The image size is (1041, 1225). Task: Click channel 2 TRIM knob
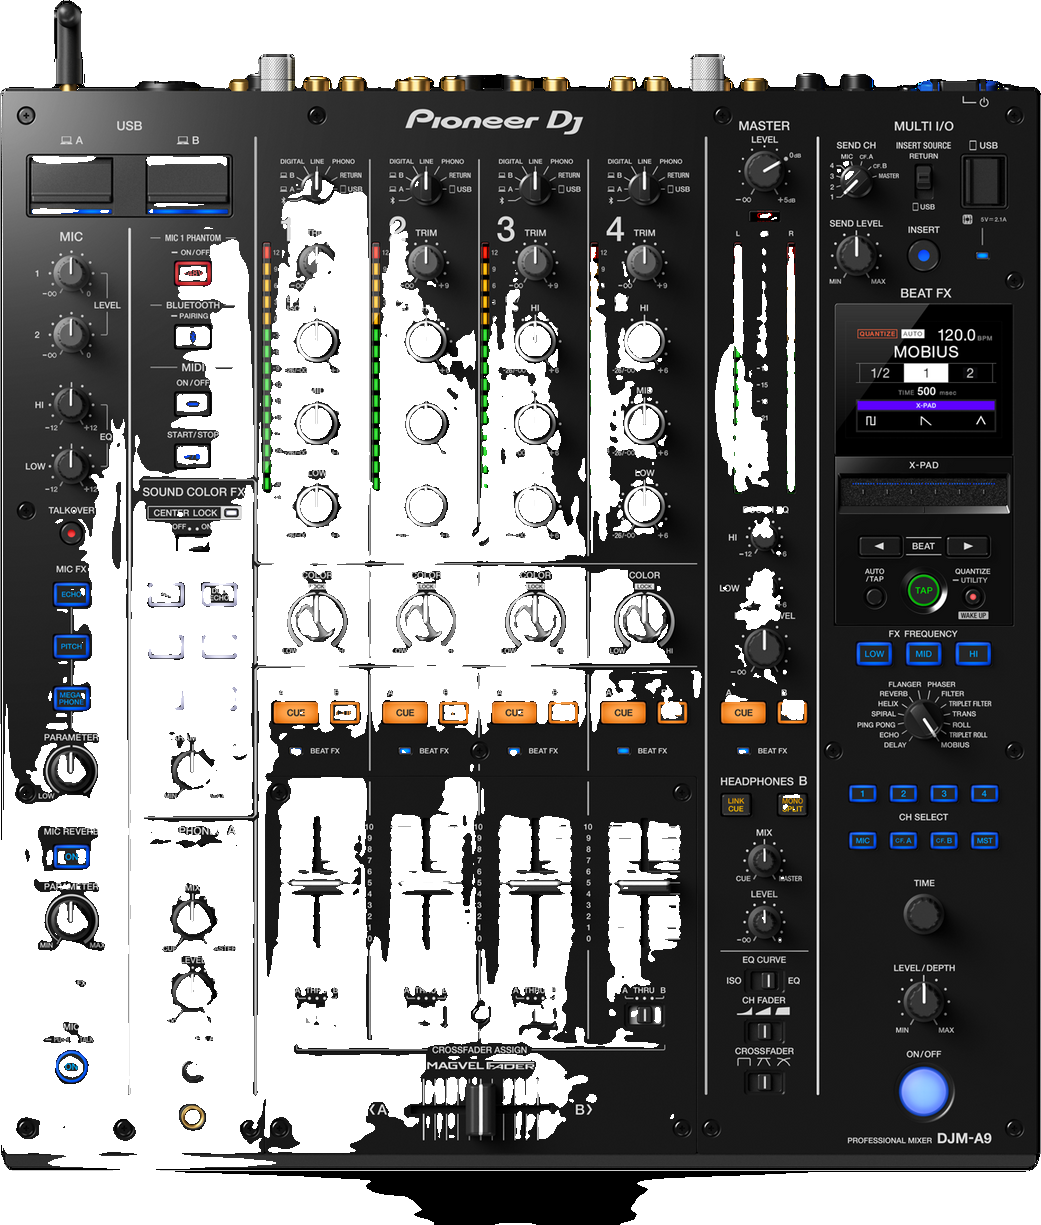[x=425, y=263]
